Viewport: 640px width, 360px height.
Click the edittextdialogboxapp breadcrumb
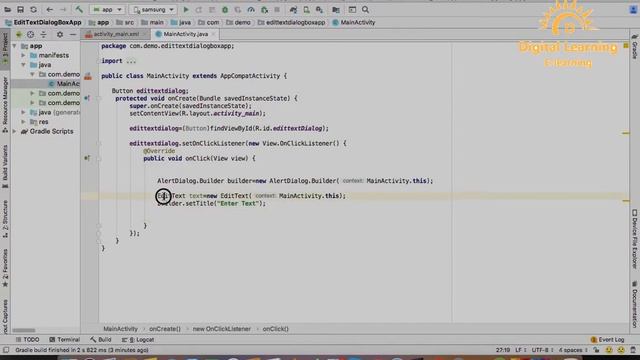(x=291, y=22)
